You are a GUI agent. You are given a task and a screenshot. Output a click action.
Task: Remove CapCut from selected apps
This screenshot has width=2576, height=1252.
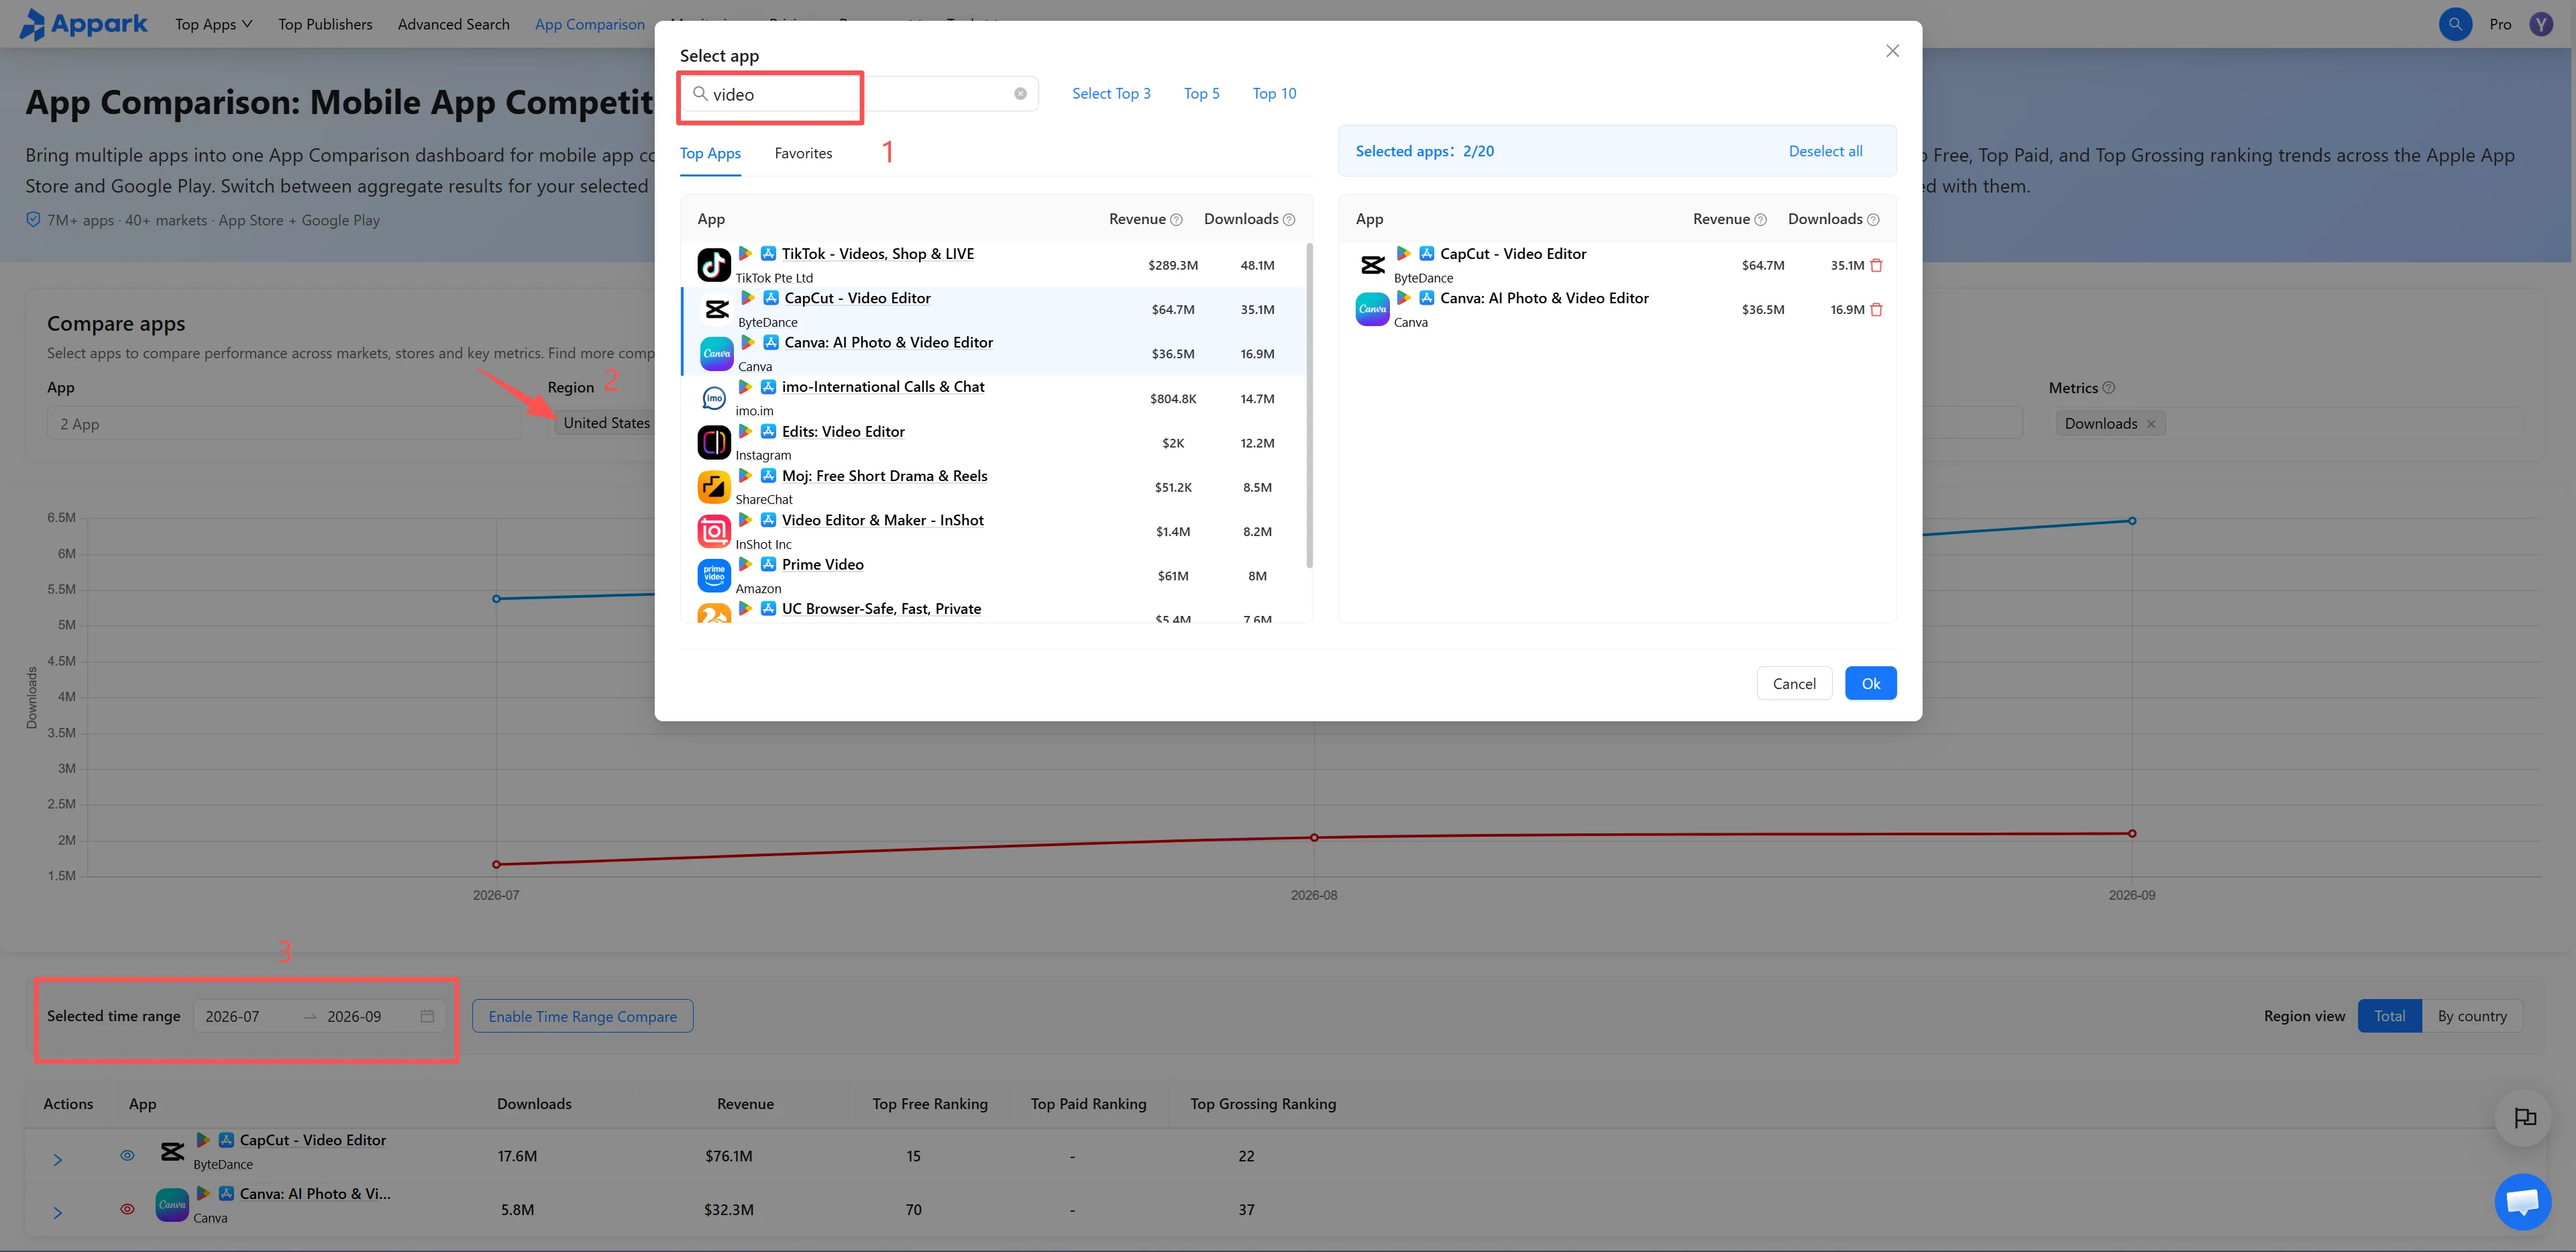[1876, 266]
